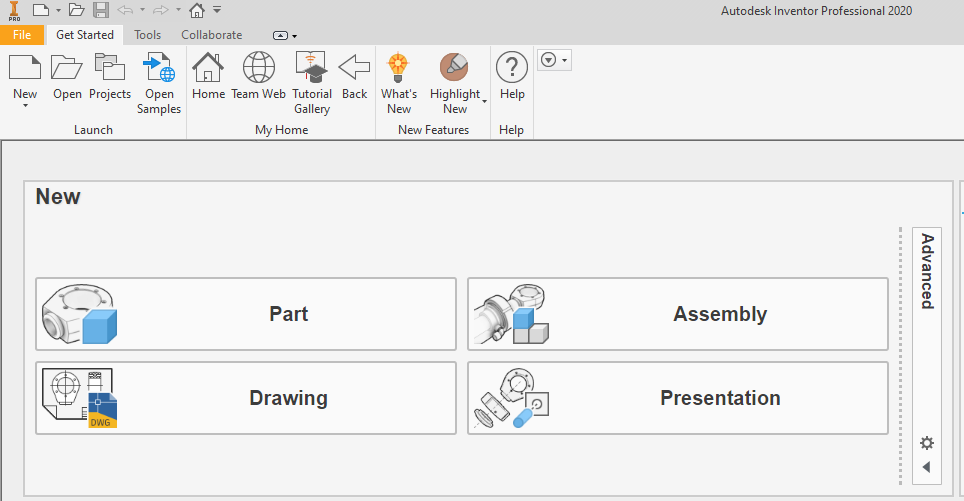Expand the dropdown arrow under ribbon New

point(25,106)
